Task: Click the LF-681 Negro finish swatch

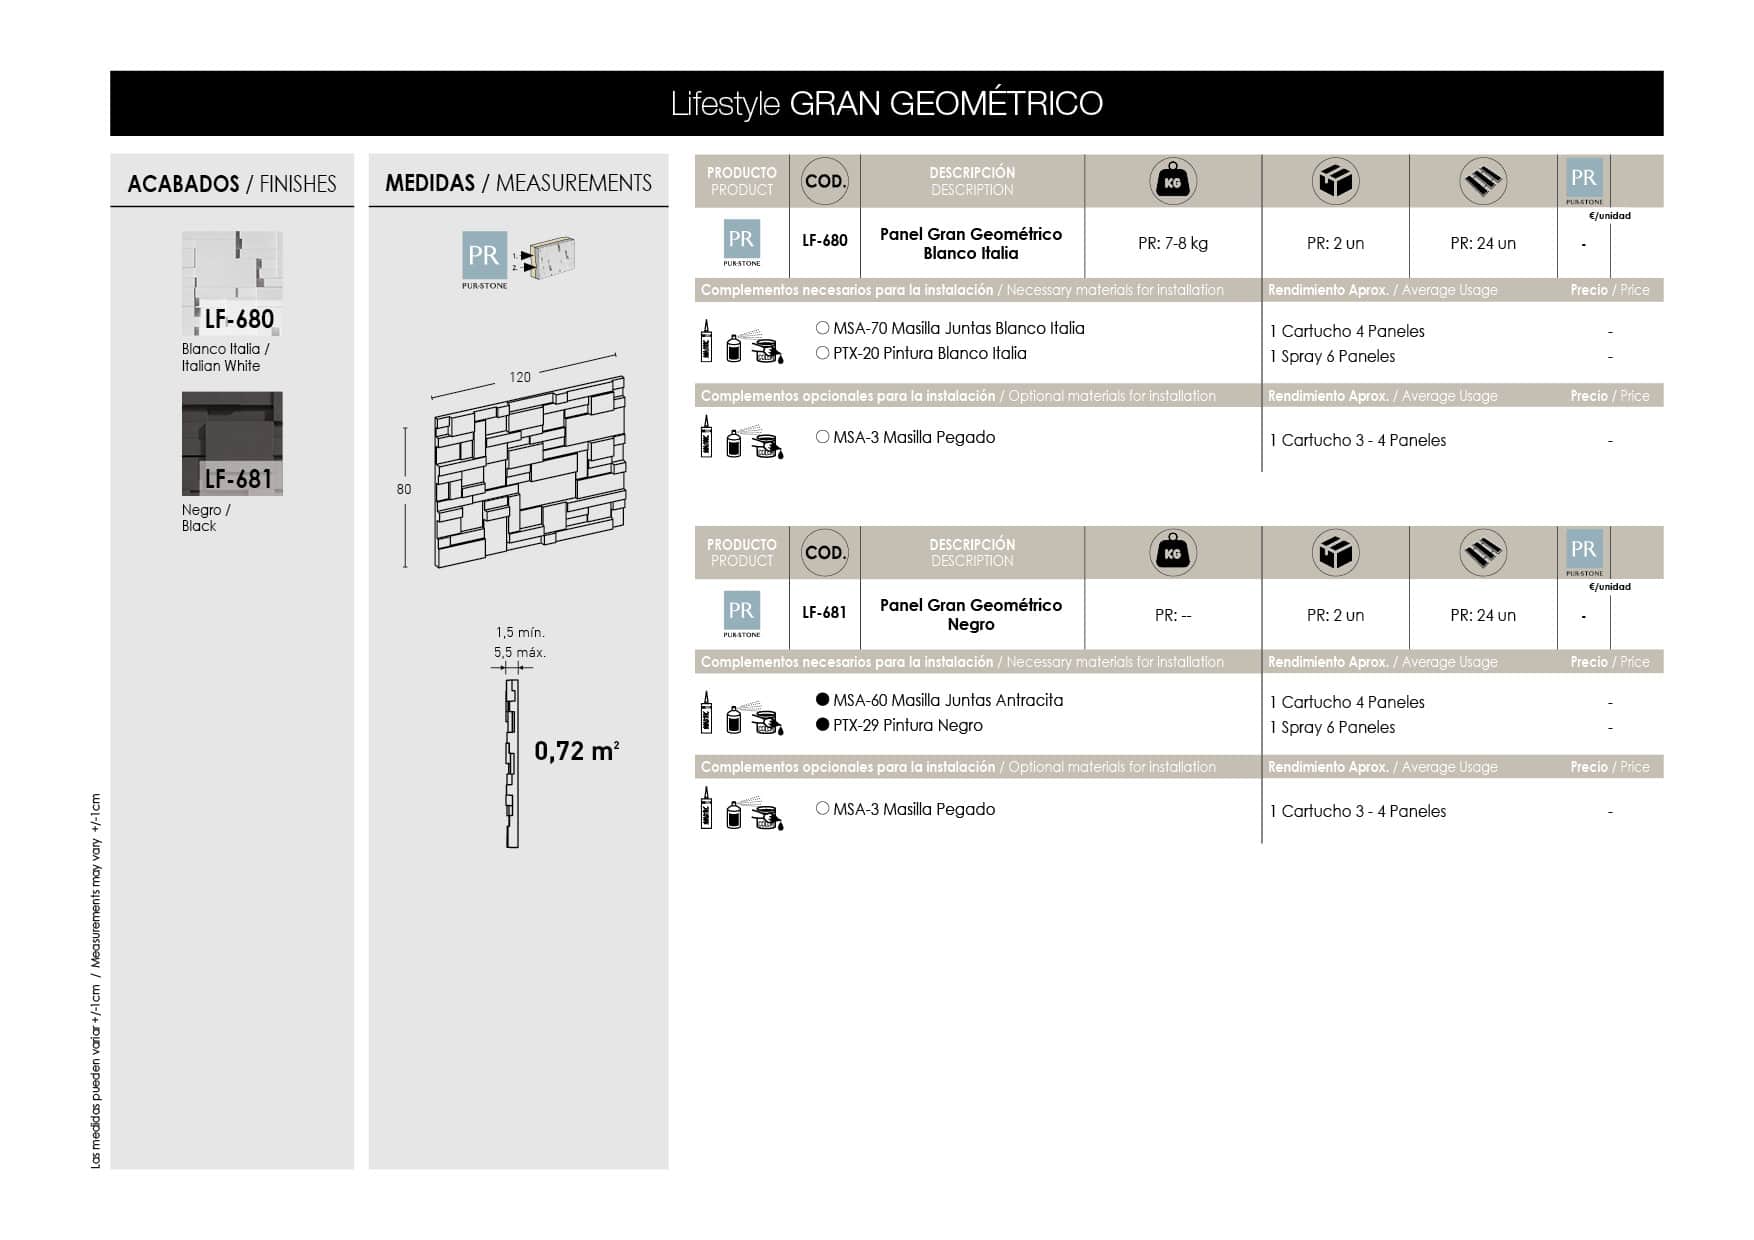Action: point(232,443)
